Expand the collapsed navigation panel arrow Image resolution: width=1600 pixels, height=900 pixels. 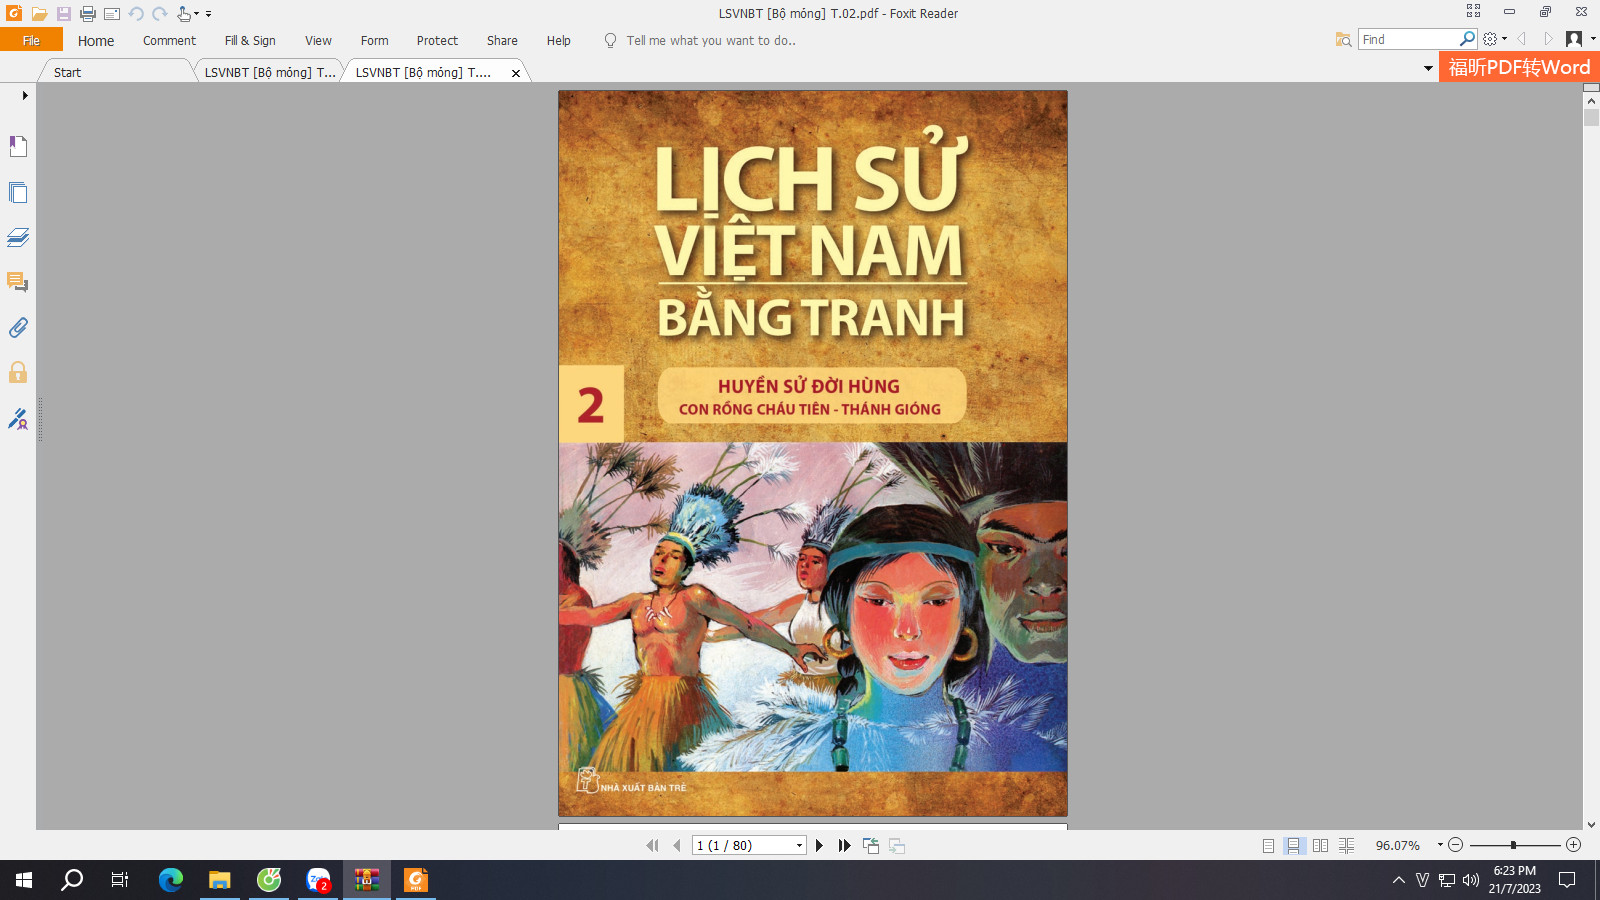point(25,96)
